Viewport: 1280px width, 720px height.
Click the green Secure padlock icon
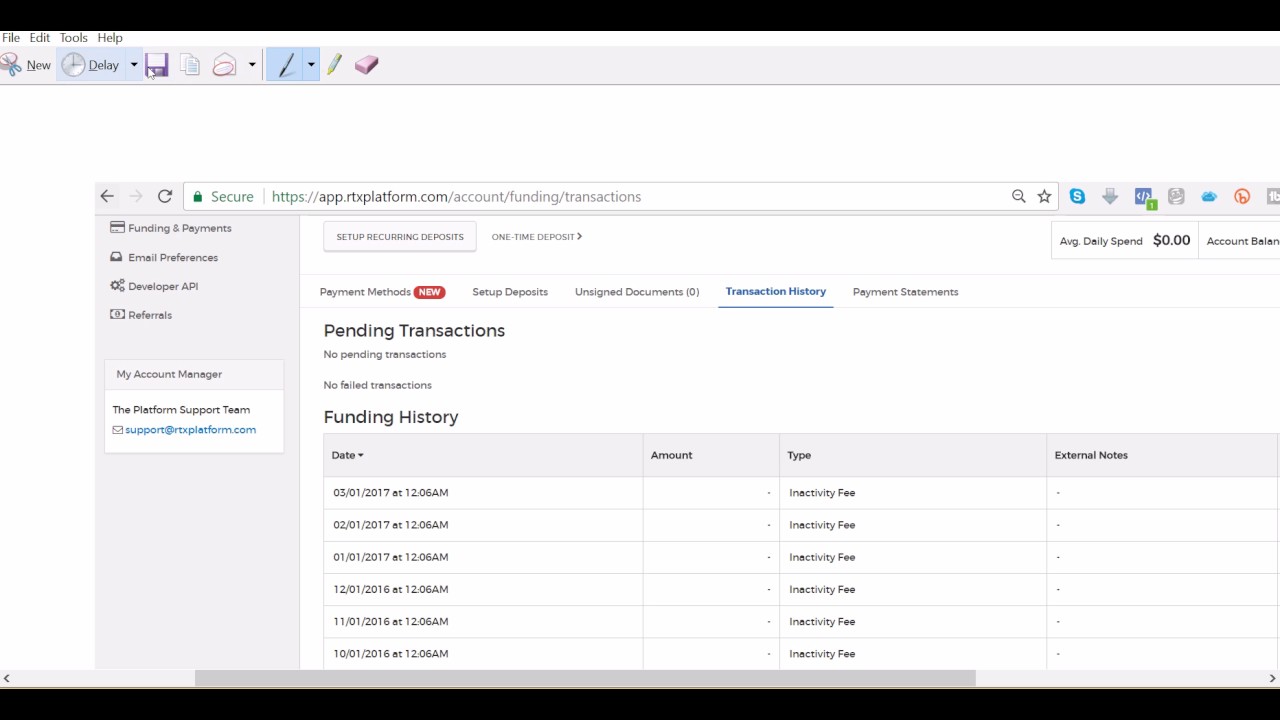(x=198, y=197)
